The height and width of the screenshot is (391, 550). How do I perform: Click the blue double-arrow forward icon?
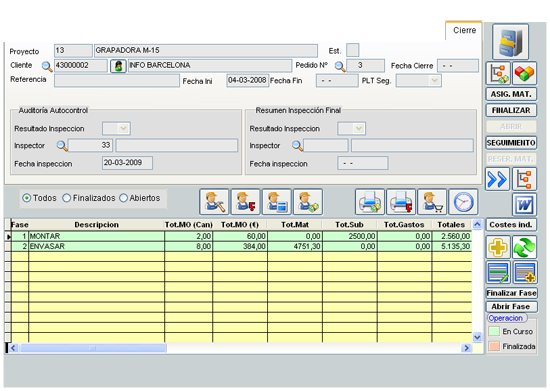[x=497, y=179]
